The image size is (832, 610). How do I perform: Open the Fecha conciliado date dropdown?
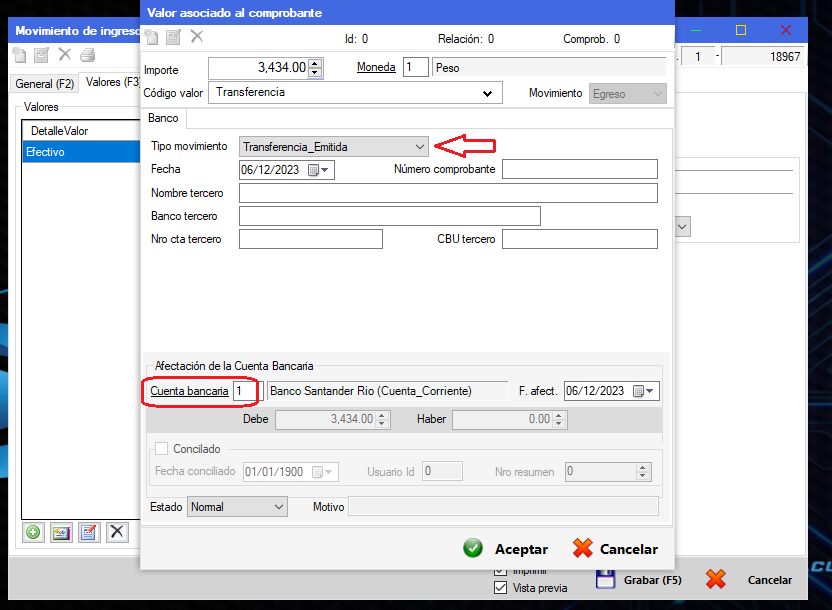(x=323, y=472)
